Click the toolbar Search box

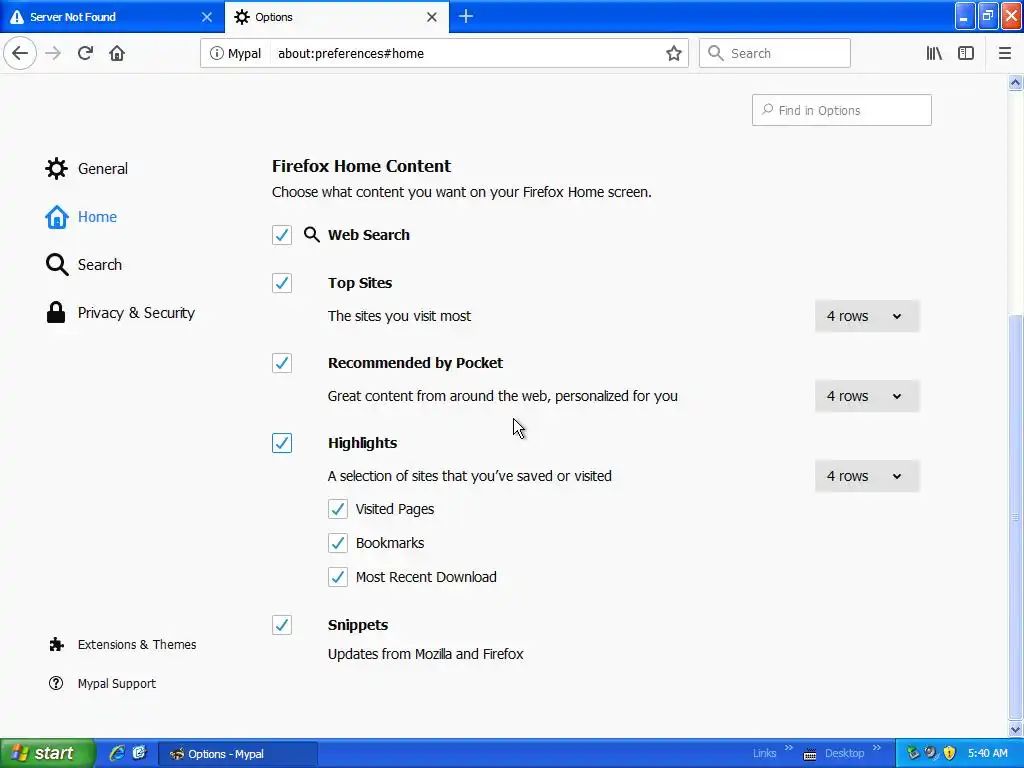pyautogui.click(x=775, y=54)
